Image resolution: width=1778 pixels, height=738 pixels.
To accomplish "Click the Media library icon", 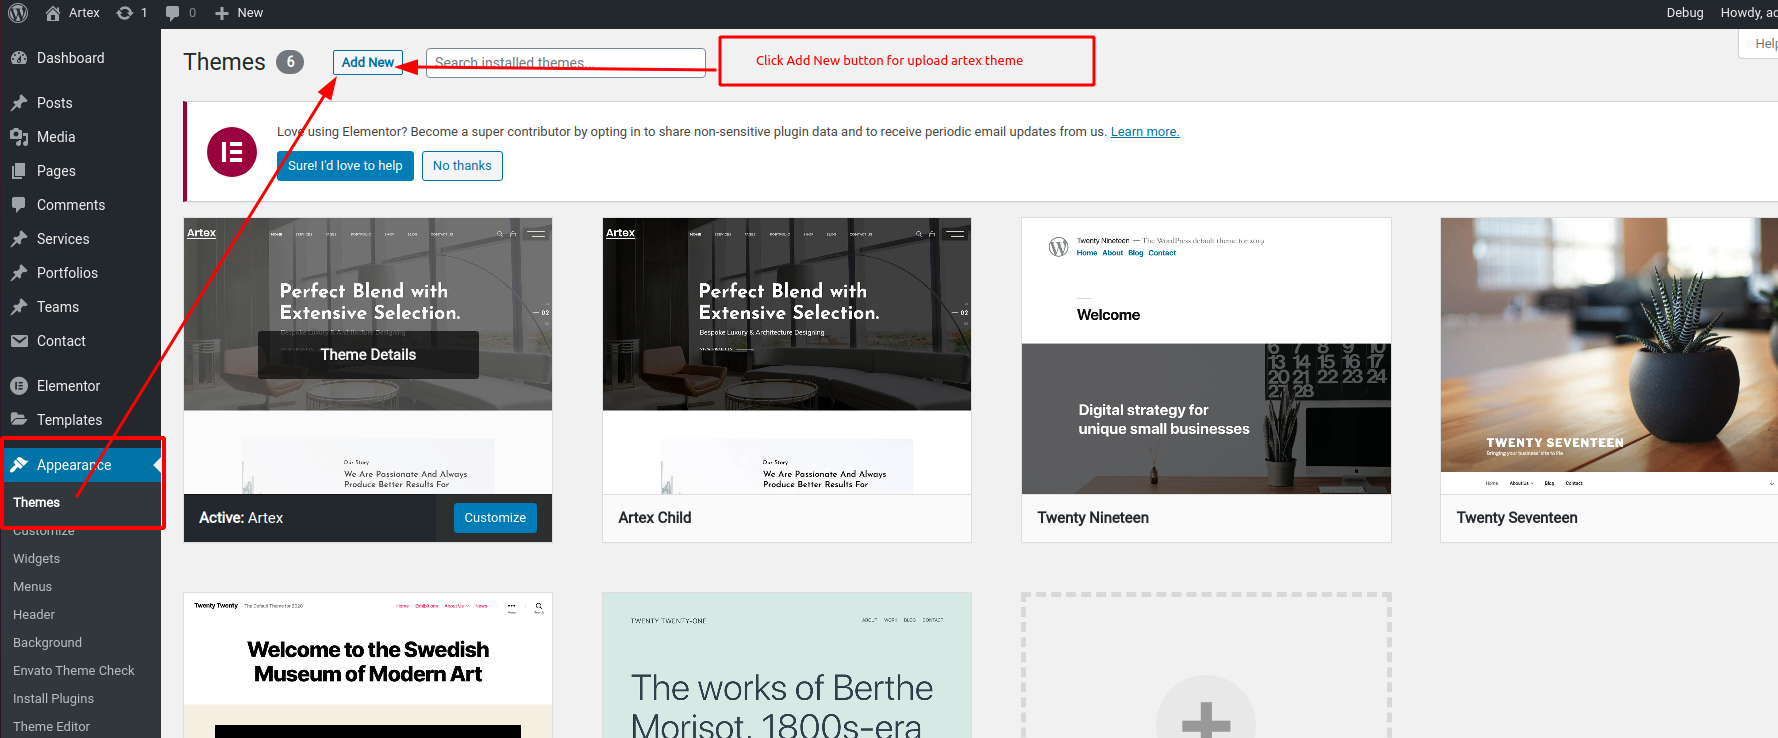I will pyautogui.click(x=19, y=137).
